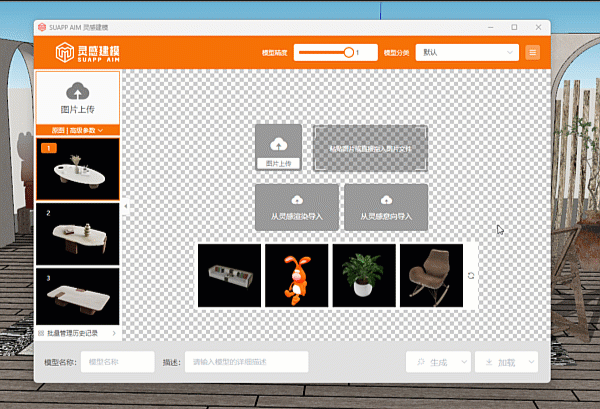Click the 从灵感意向导入 import tile
The width and height of the screenshot is (600, 409).
(x=386, y=207)
